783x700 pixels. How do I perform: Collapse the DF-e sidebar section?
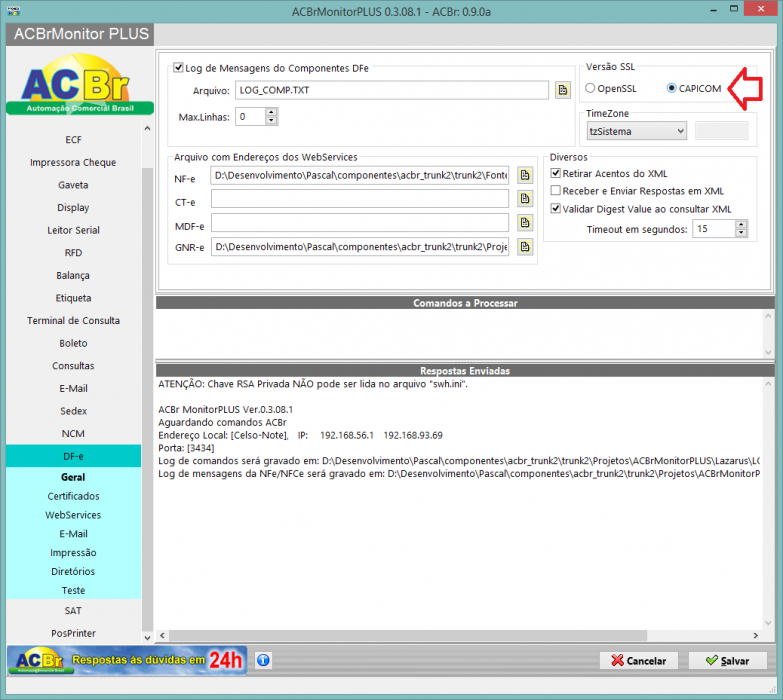73,456
